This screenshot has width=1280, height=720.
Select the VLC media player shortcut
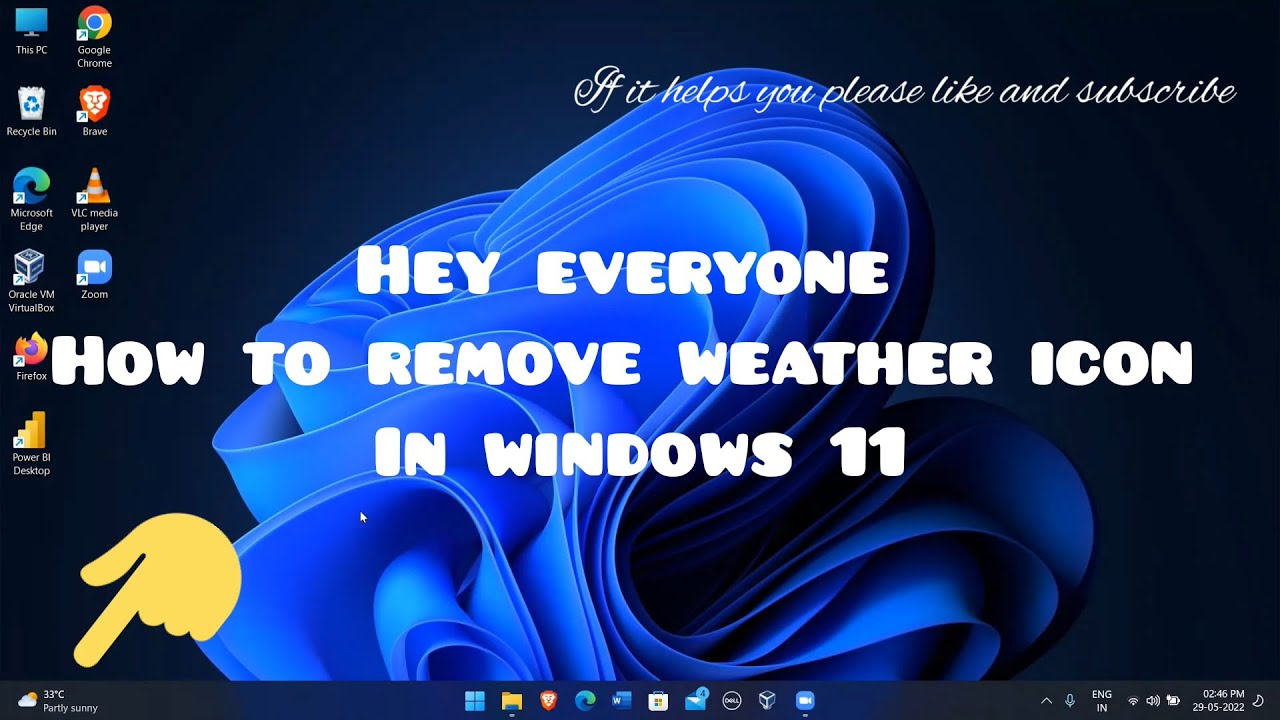coord(94,199)
